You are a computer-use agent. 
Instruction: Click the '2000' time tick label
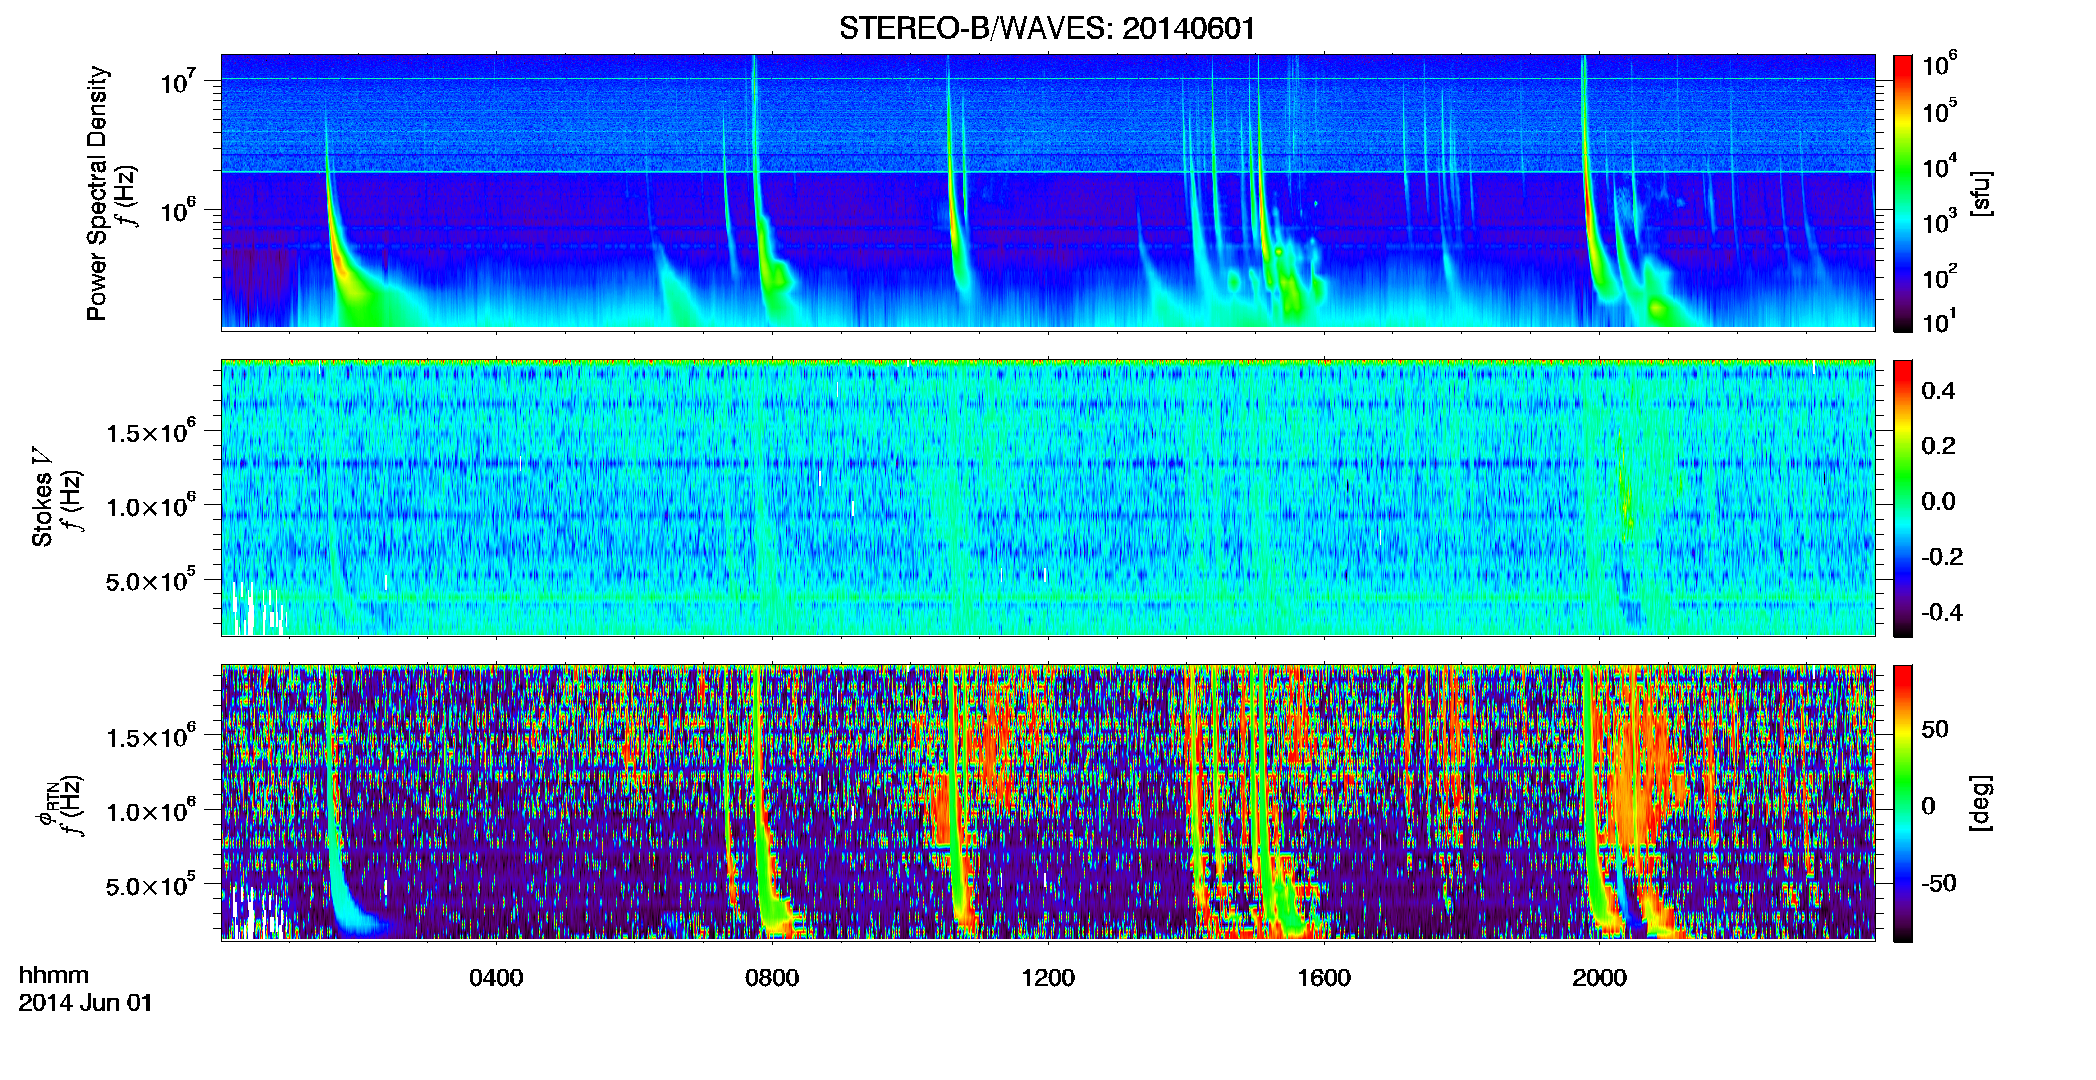coord(1600,977)
